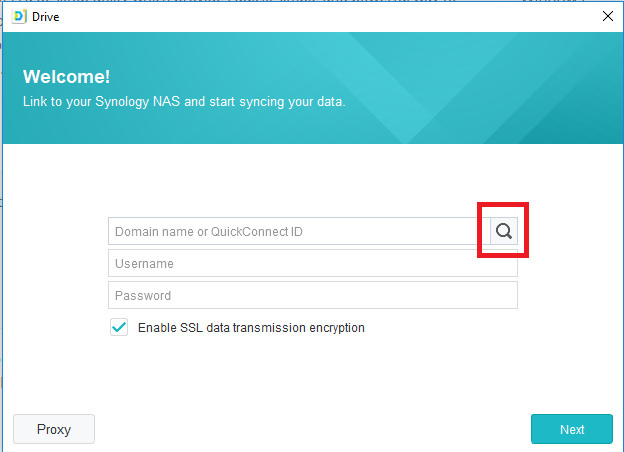Select the Password input field
This screenshot has height=452, width=624.
pos(313,295)
